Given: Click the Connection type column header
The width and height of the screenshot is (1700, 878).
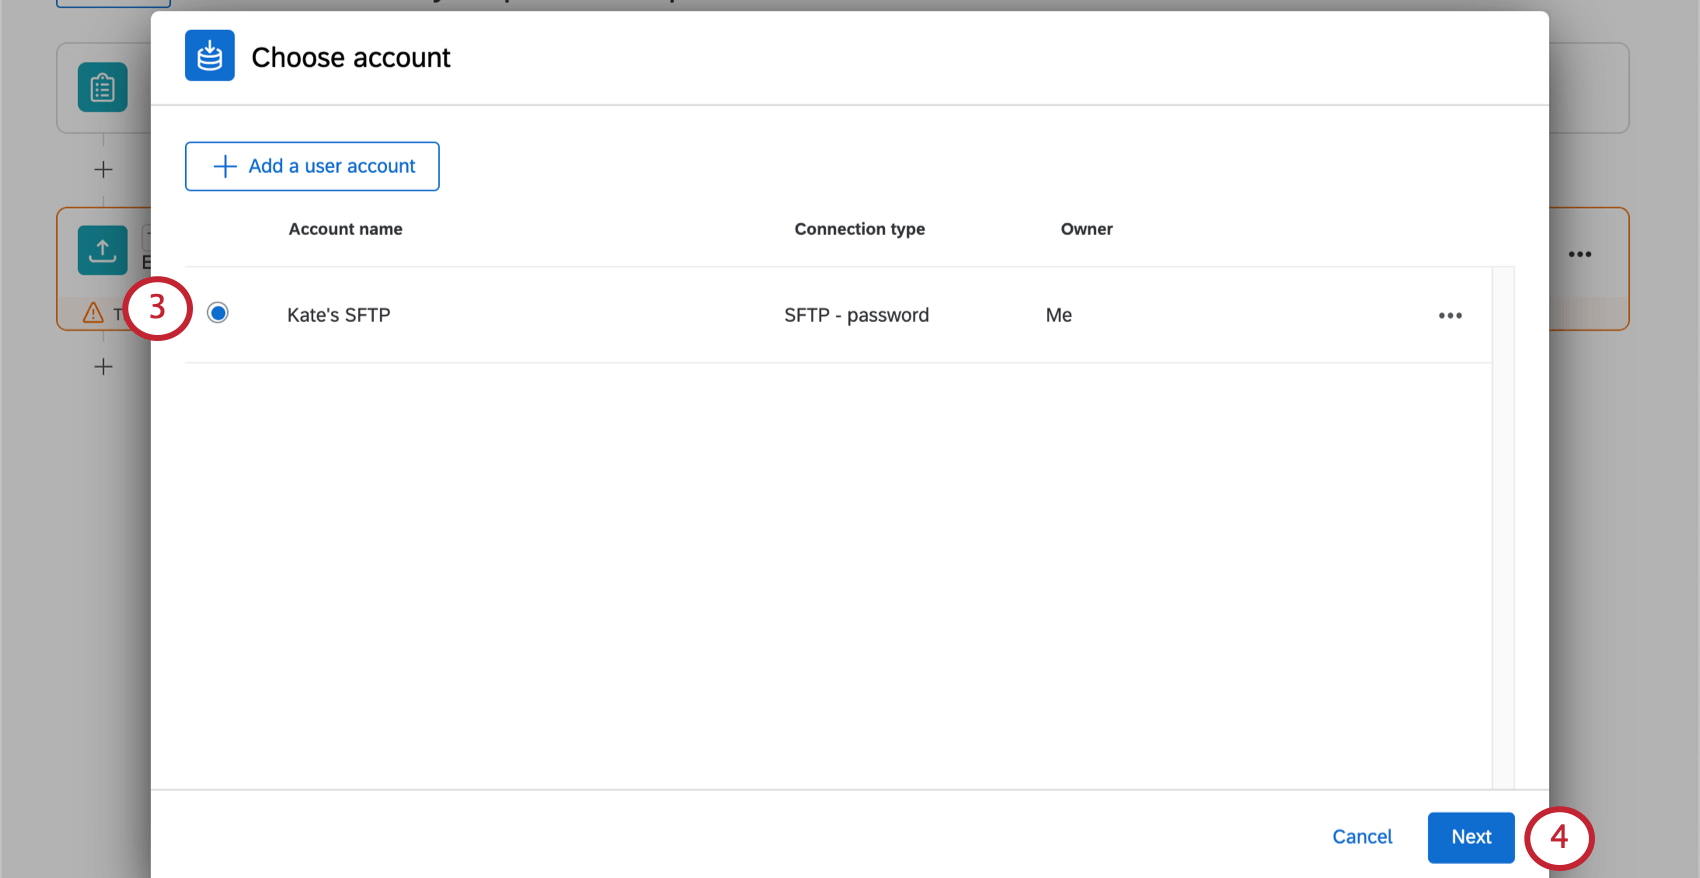Looking at the screenshot, I should point(859,229).
